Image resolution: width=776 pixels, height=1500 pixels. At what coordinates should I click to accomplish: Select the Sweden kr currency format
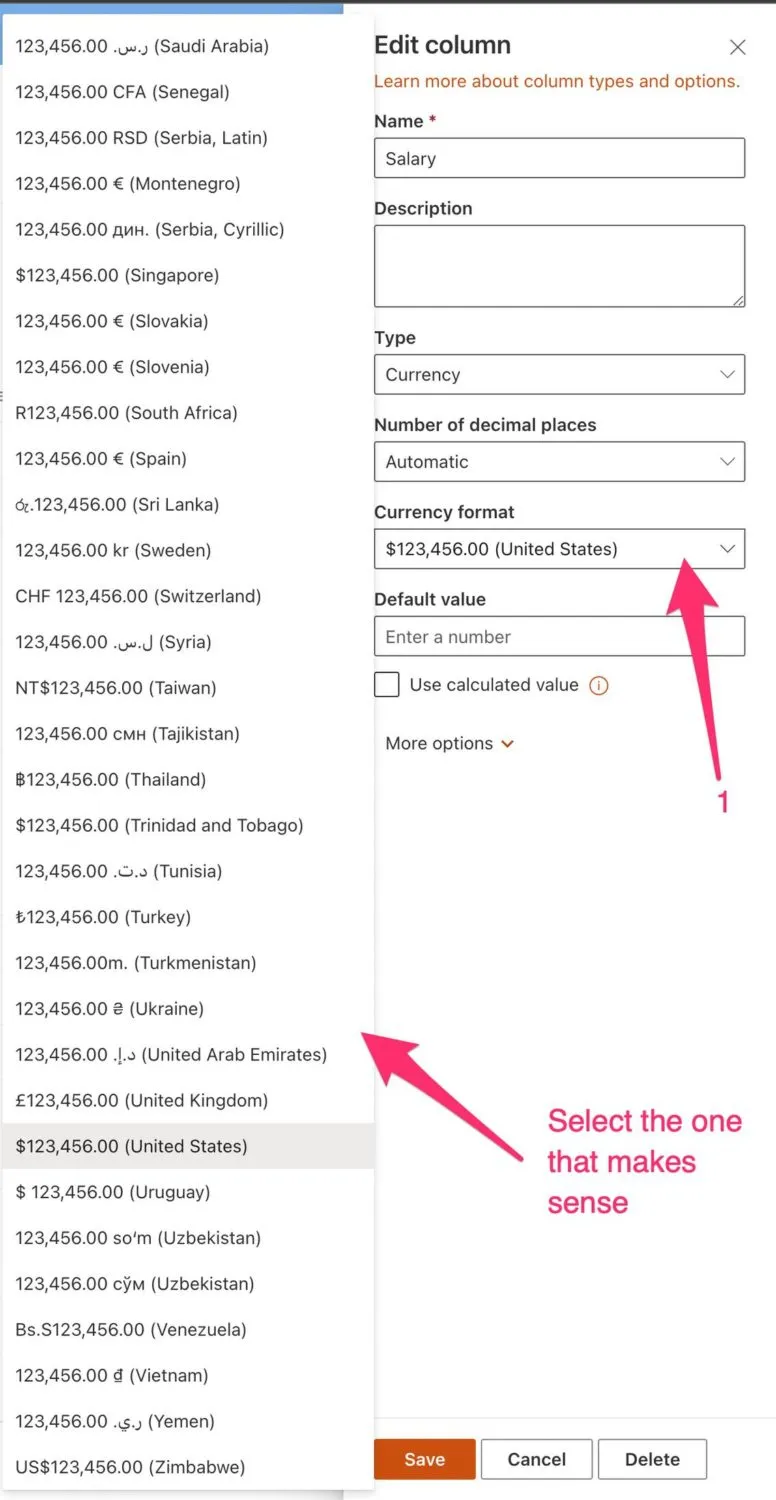113,551
